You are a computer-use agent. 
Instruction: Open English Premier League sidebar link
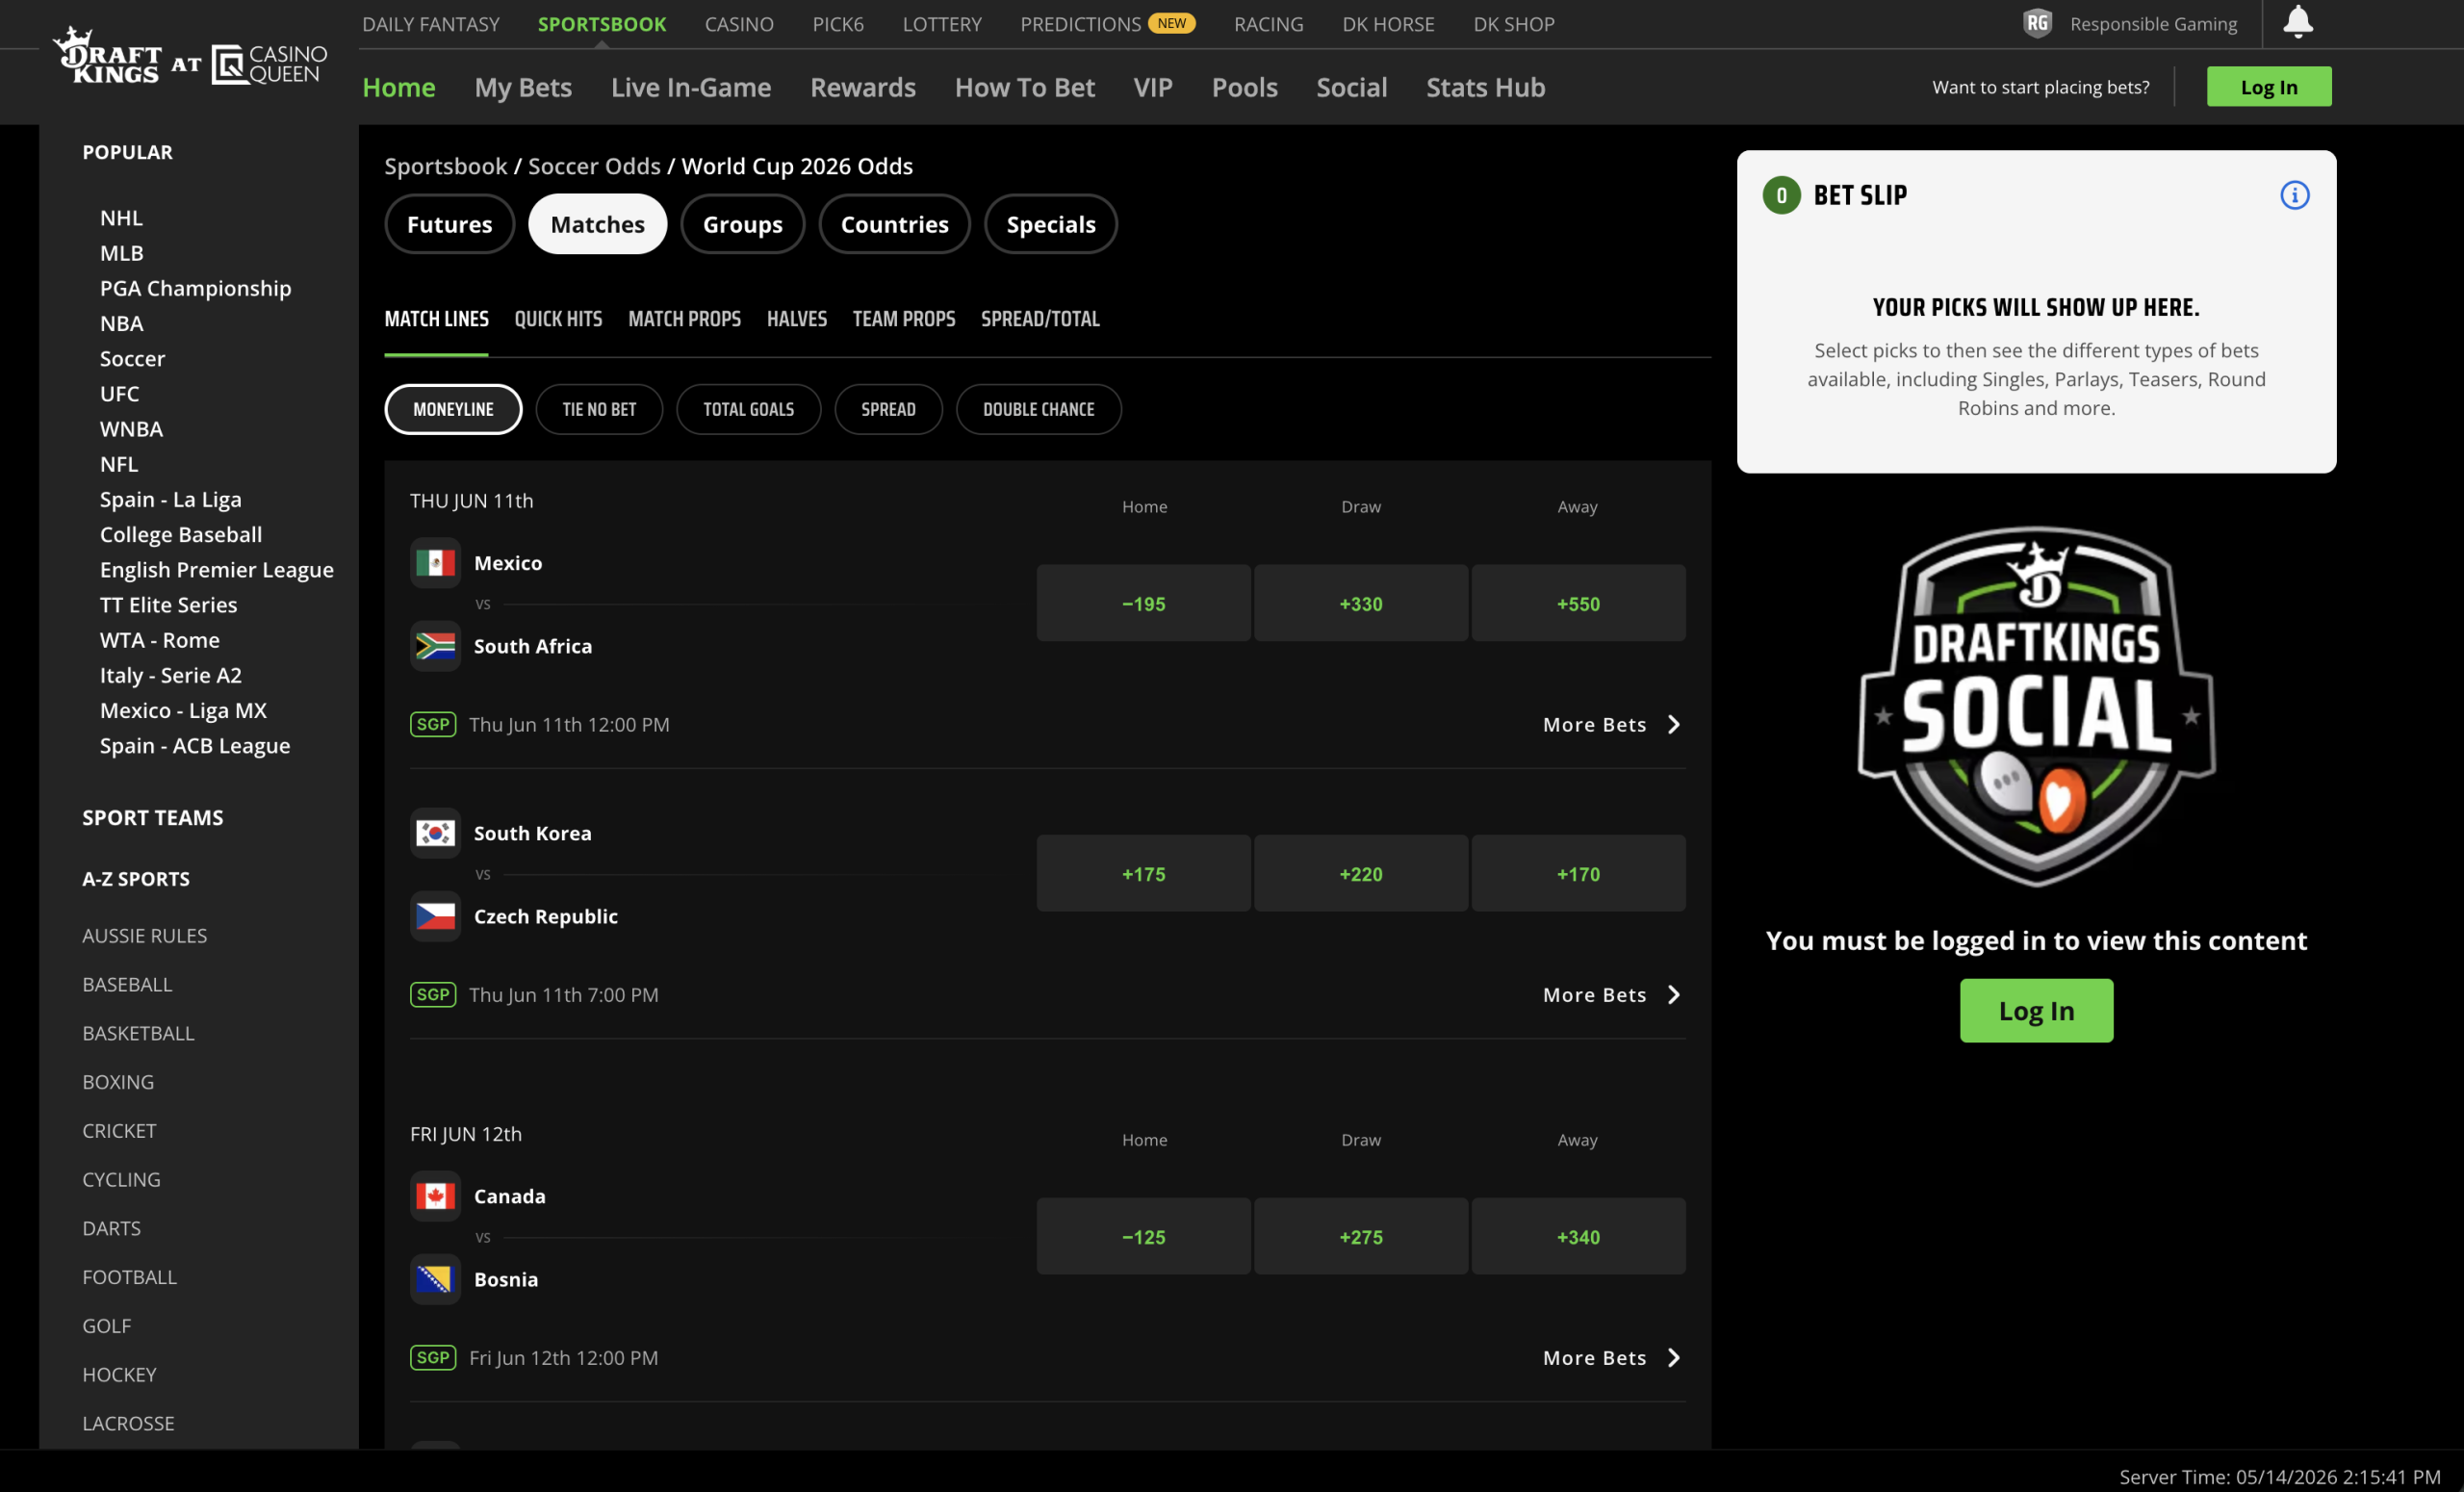pos(217,570)
